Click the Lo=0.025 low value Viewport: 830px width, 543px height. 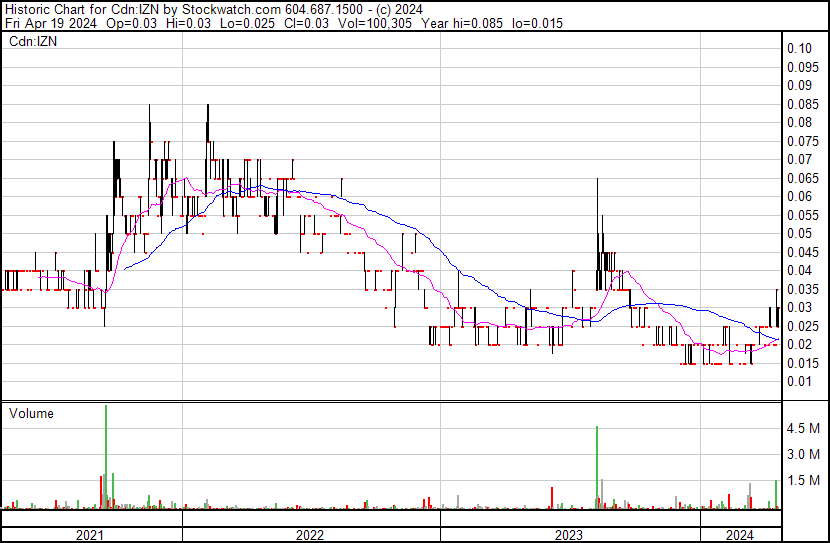247,23
